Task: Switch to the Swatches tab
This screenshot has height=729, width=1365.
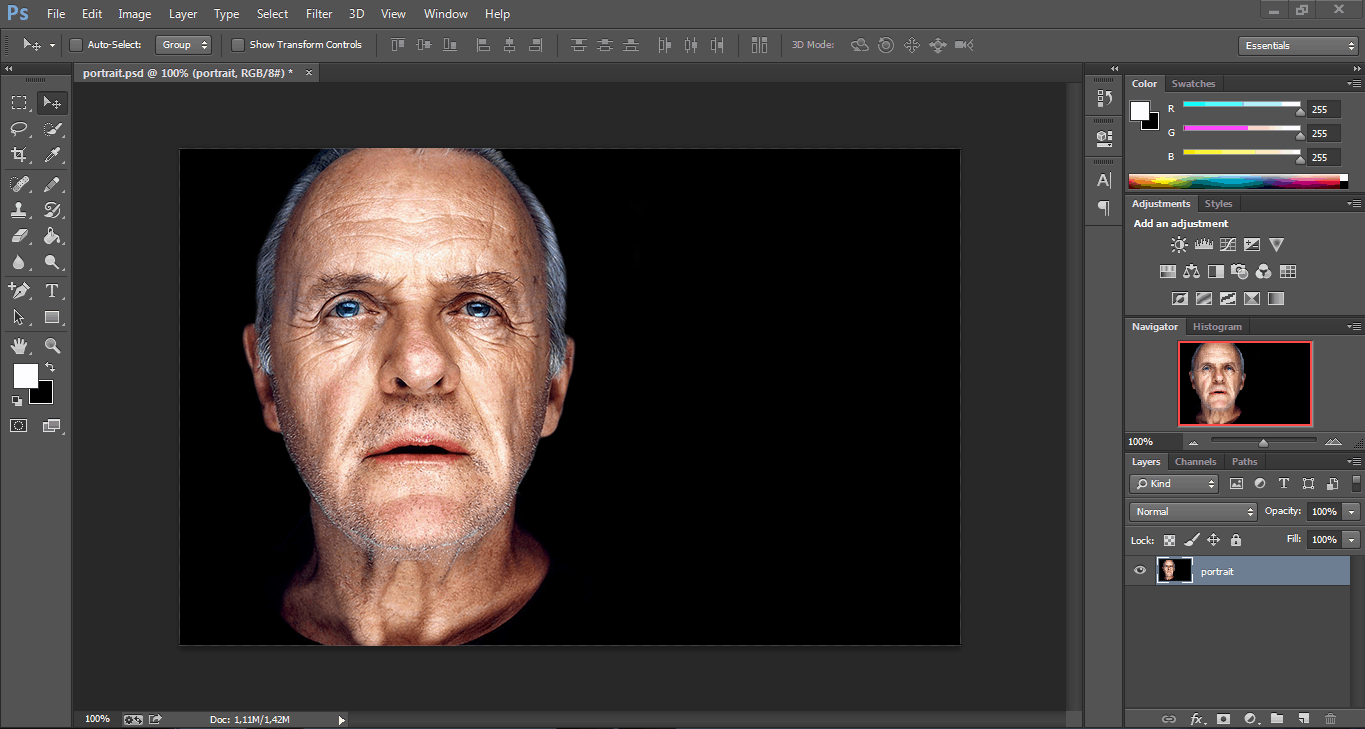Action: [x=1193, y=84]
